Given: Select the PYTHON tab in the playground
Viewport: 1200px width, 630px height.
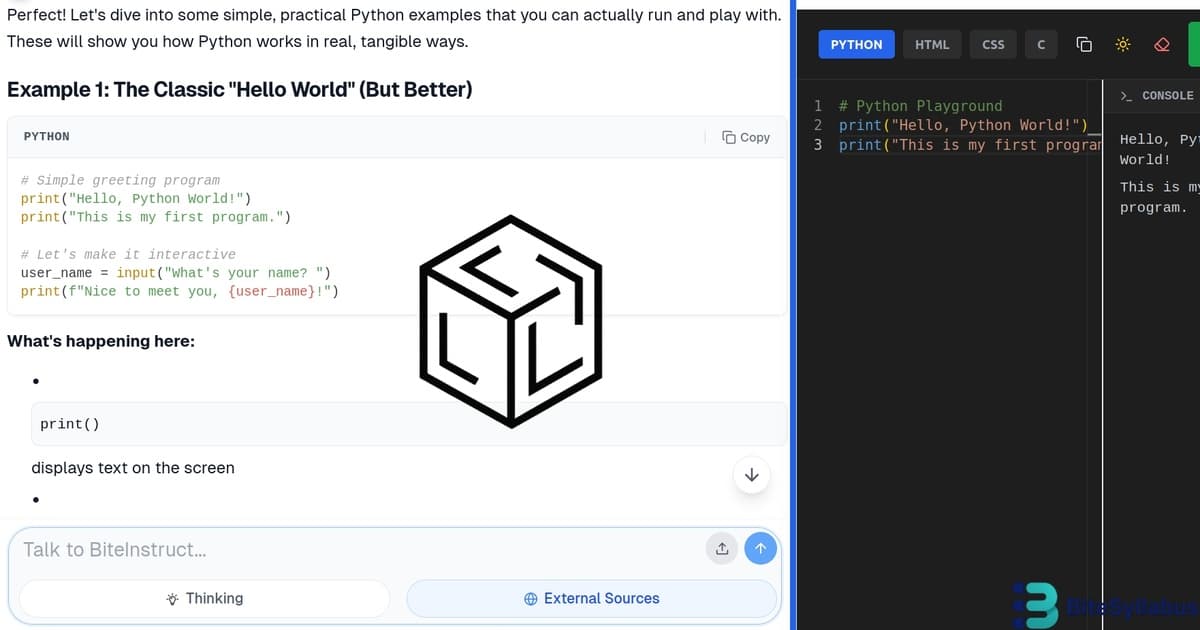Looking at the screenshot, I should pos(856,44).
